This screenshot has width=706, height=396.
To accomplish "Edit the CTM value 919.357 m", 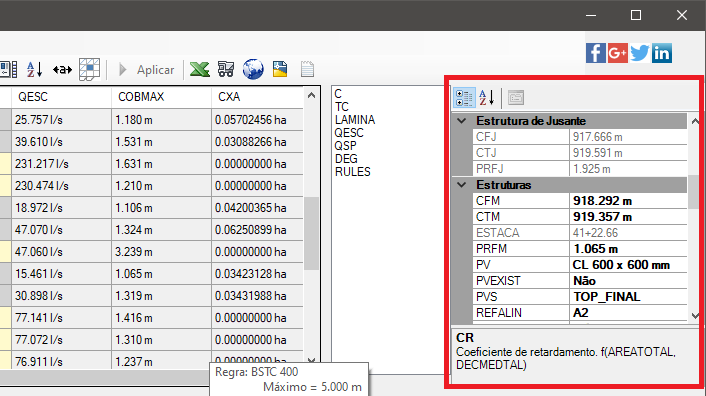I will (x=628, y=217).
